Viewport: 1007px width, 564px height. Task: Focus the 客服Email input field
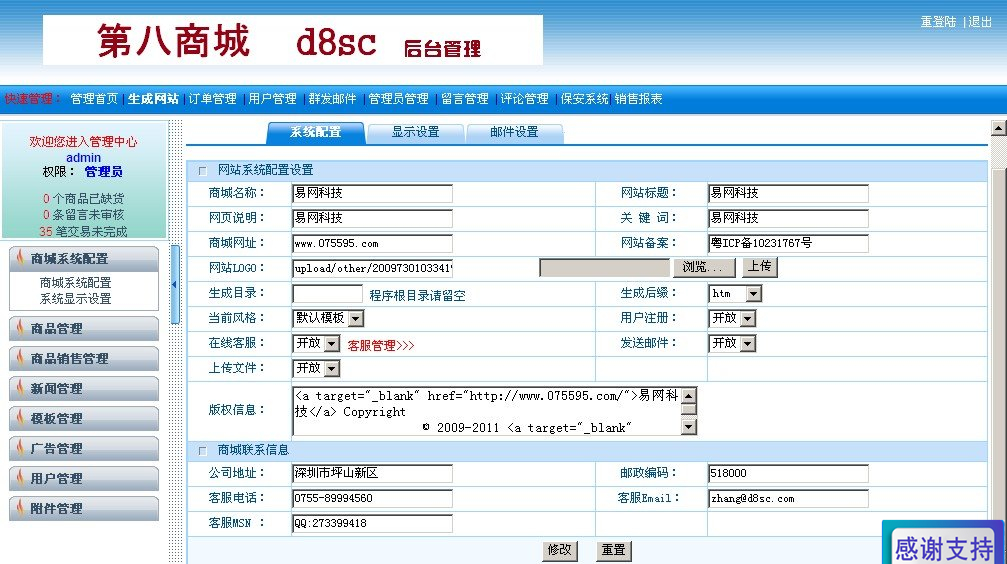click(x=789, y=498)
